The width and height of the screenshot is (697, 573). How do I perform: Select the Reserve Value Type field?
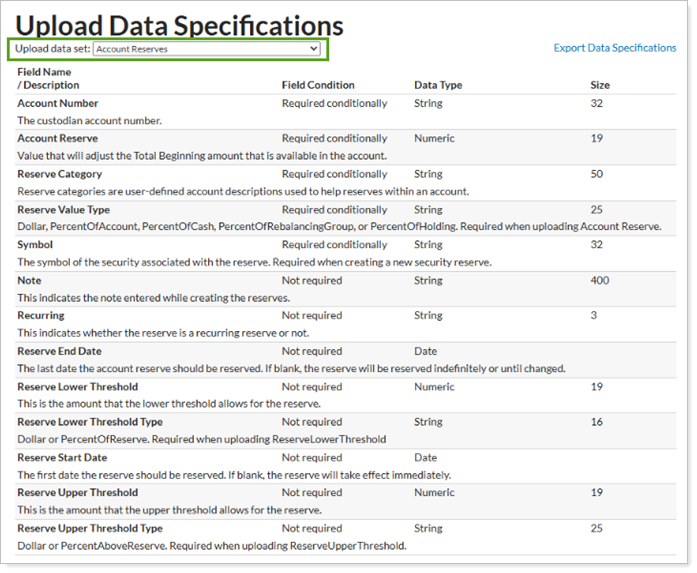[x=64, y=210]
